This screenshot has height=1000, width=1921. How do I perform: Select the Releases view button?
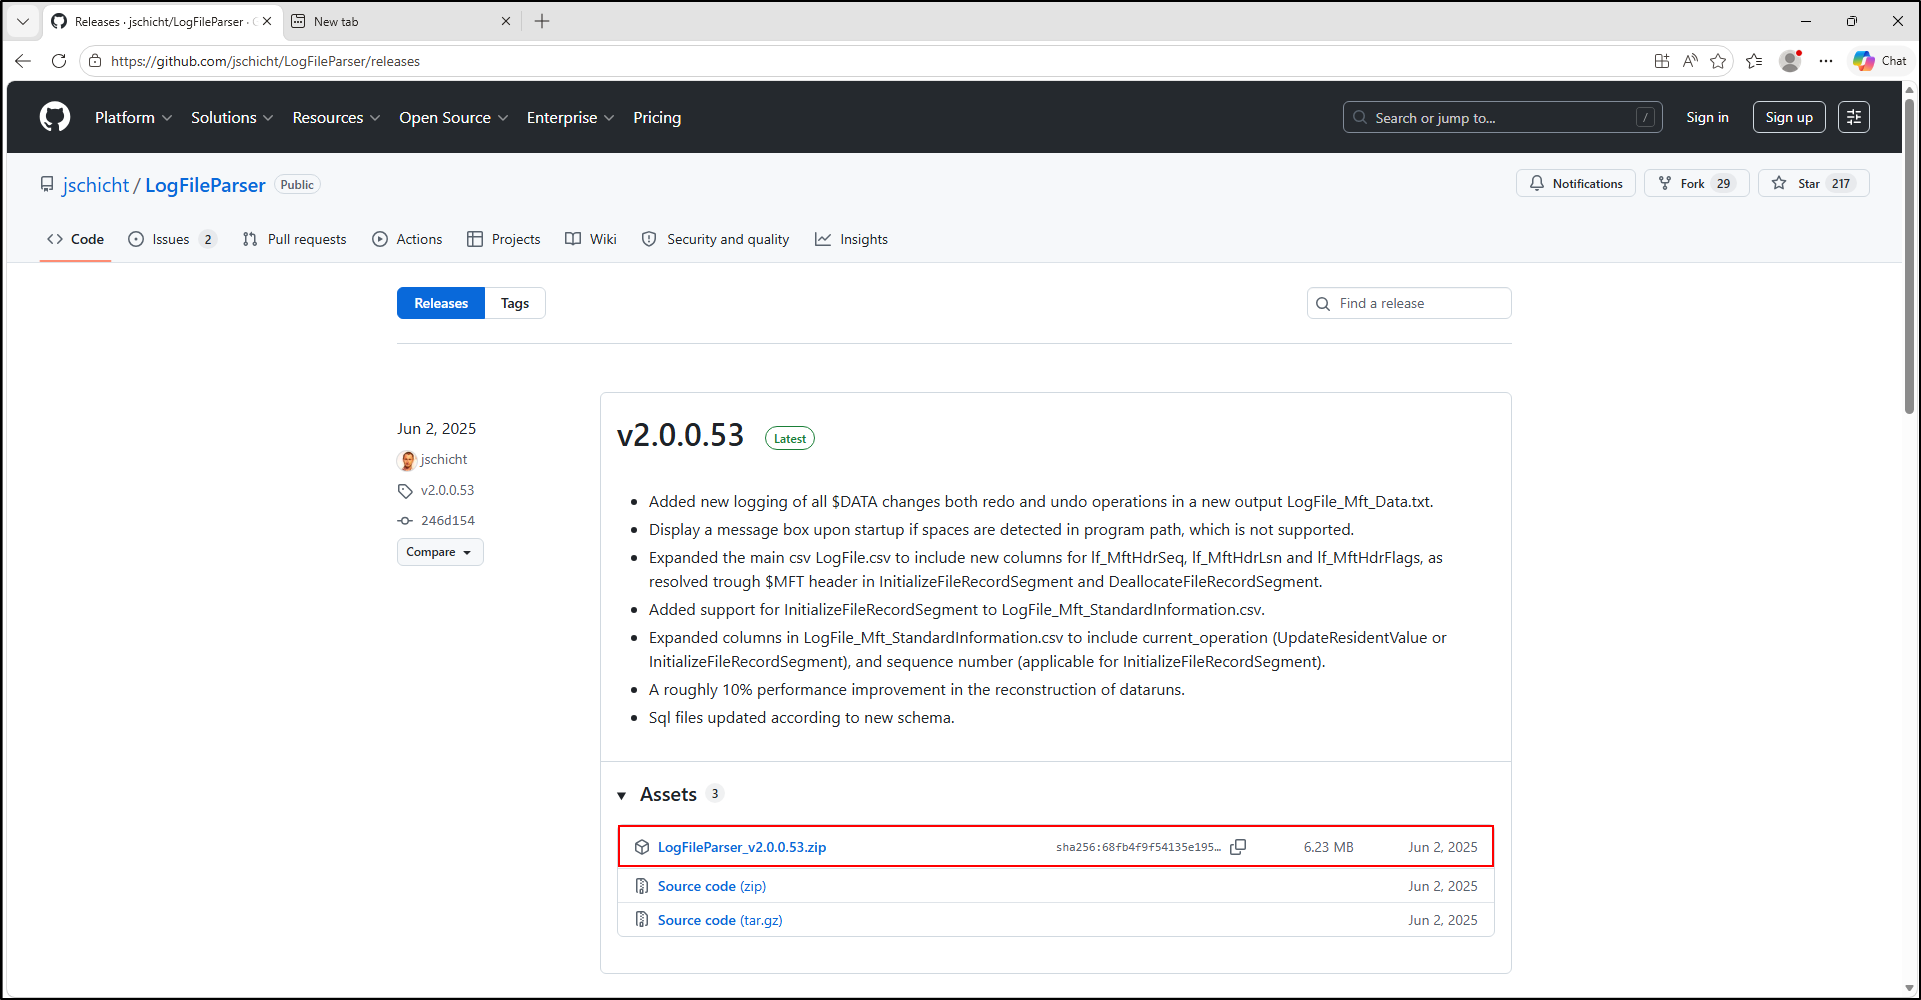pos(441,303)
